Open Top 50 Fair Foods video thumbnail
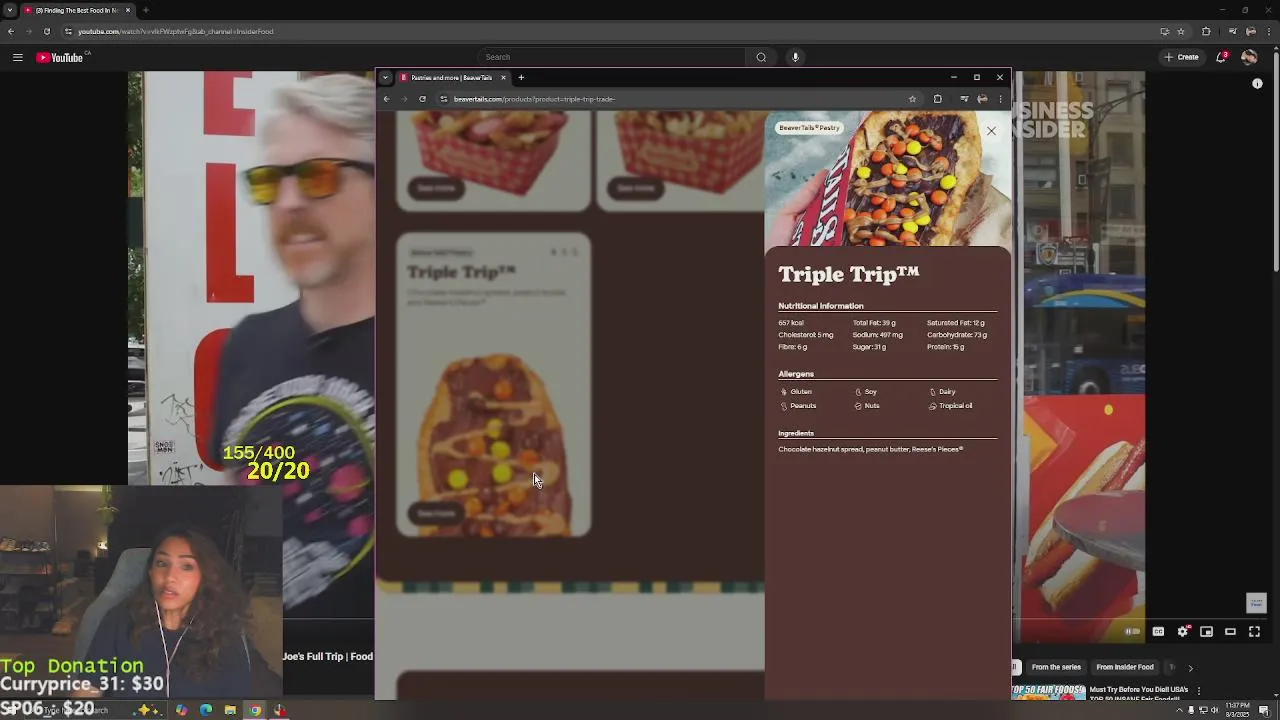This screenshot has height=720, width=1280. click(x=1047, y=692)
